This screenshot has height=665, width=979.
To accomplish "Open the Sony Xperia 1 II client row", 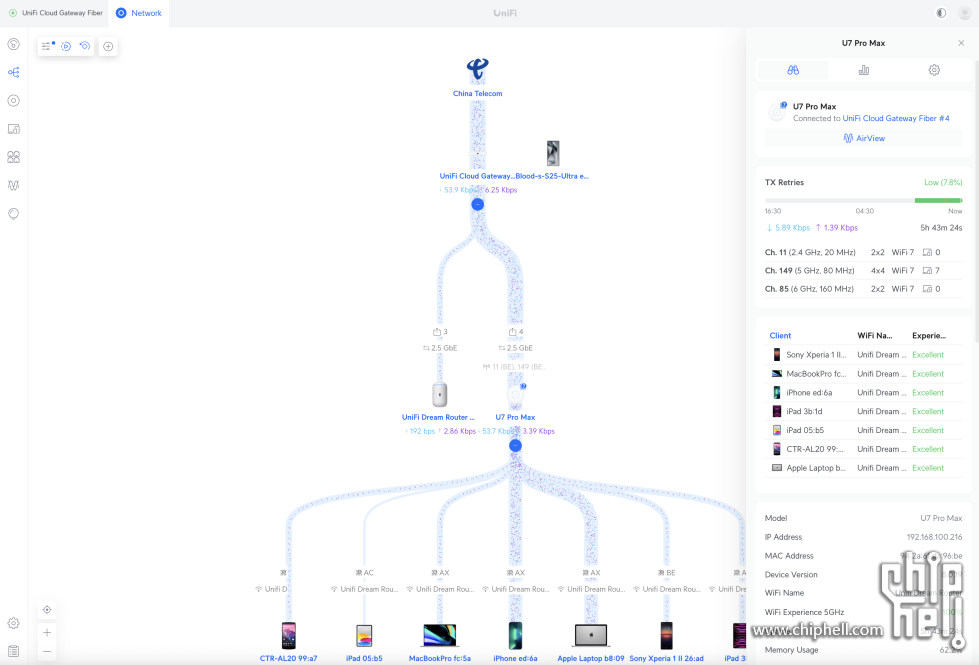I will point(863,355).
